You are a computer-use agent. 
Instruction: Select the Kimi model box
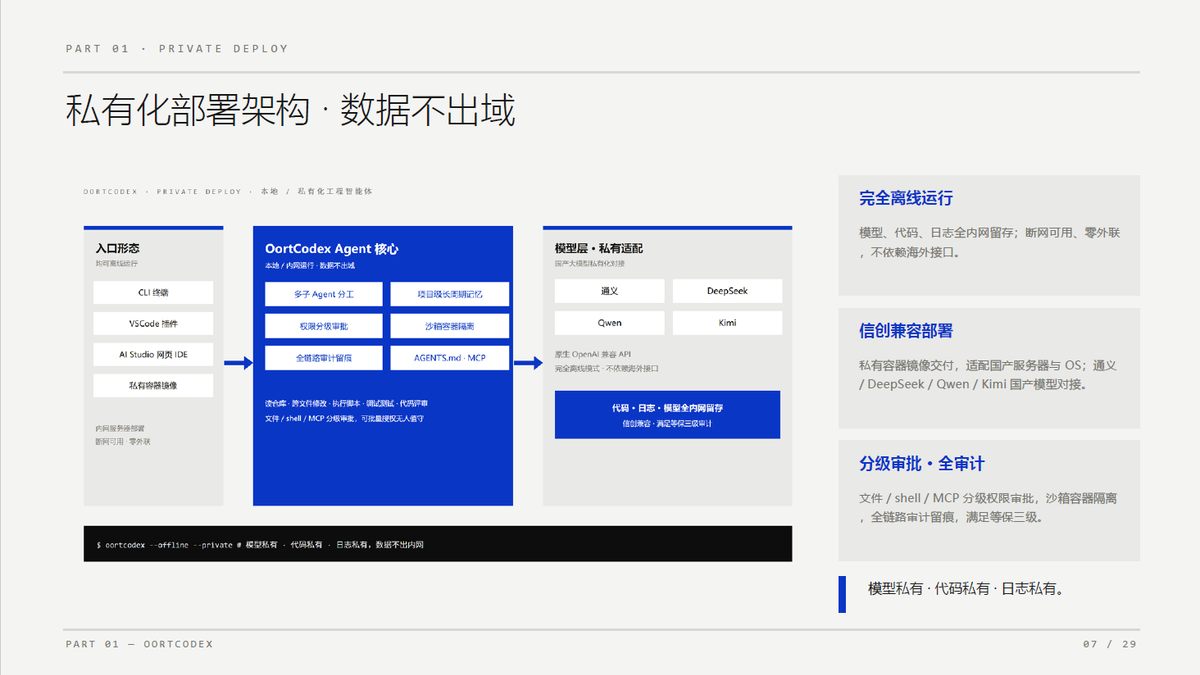point(727,323)
